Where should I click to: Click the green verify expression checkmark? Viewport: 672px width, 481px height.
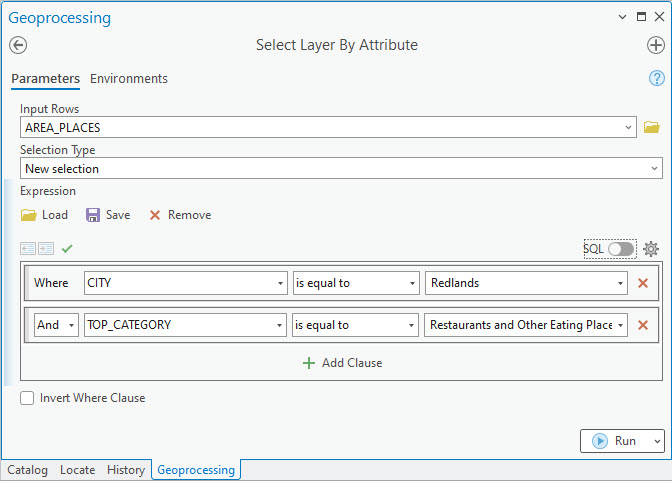pyautogui.click(x=67, y=248)
